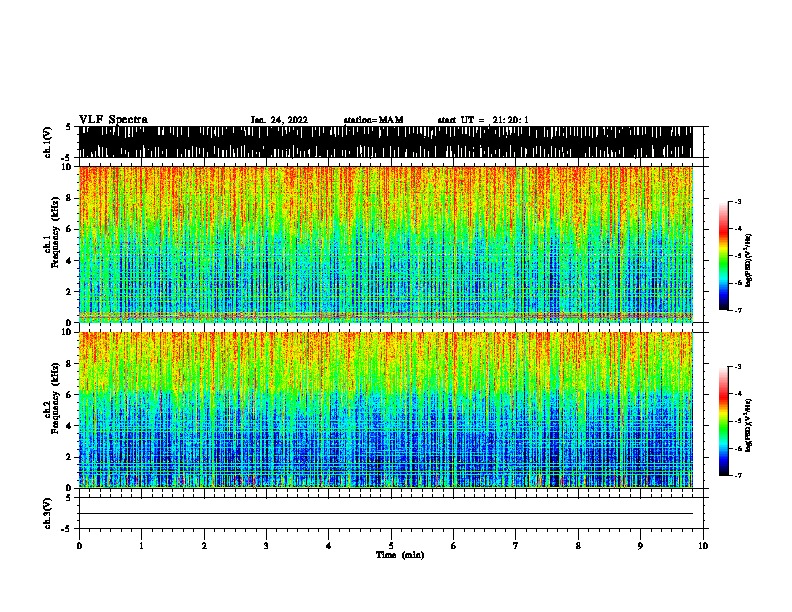Screen dimensions: 792x612
Task: Click the ch.1 colorbar "log(PSD)(V²/Hz)" label
Action: pyautogui.click(x=749, y=260)
